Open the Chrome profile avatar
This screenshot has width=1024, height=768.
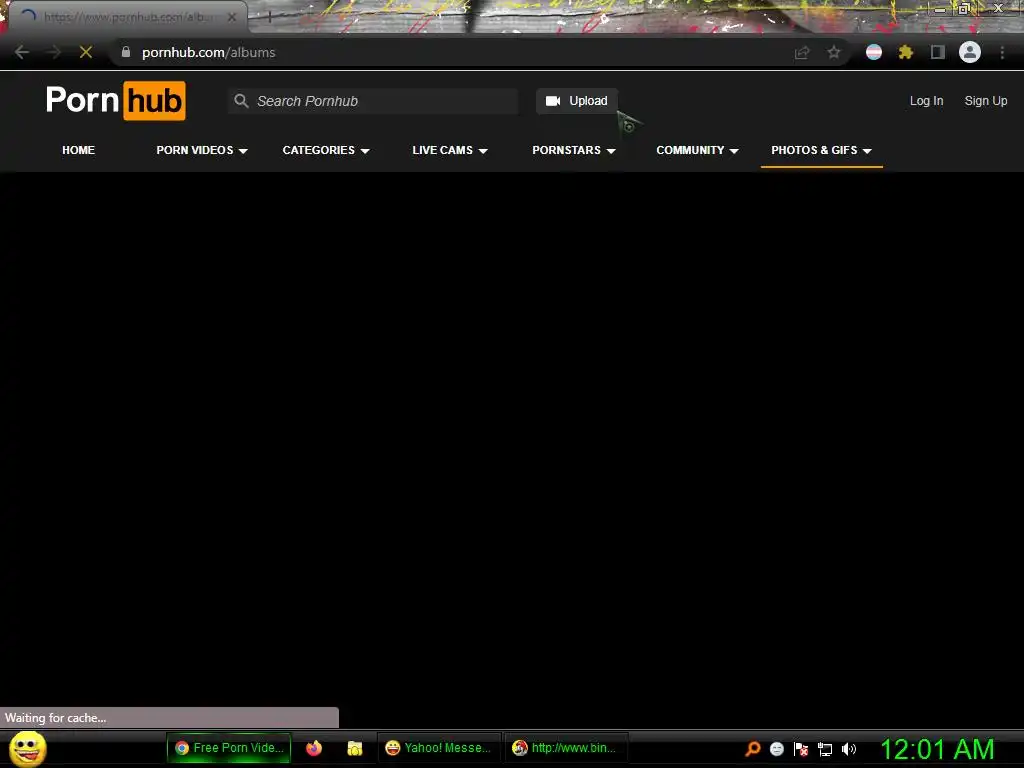(970, 52)
